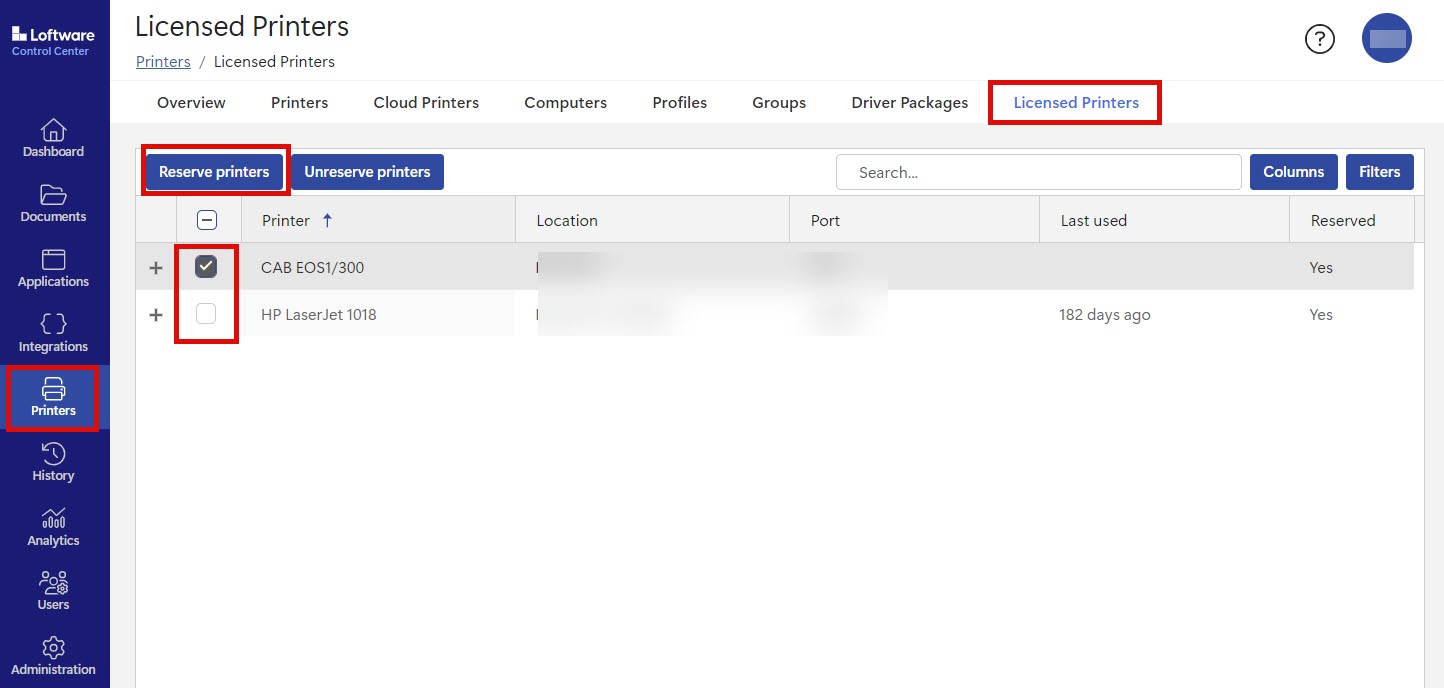
Task: Follow the Printers breadcrumb link
Action: tap(163, 62)
